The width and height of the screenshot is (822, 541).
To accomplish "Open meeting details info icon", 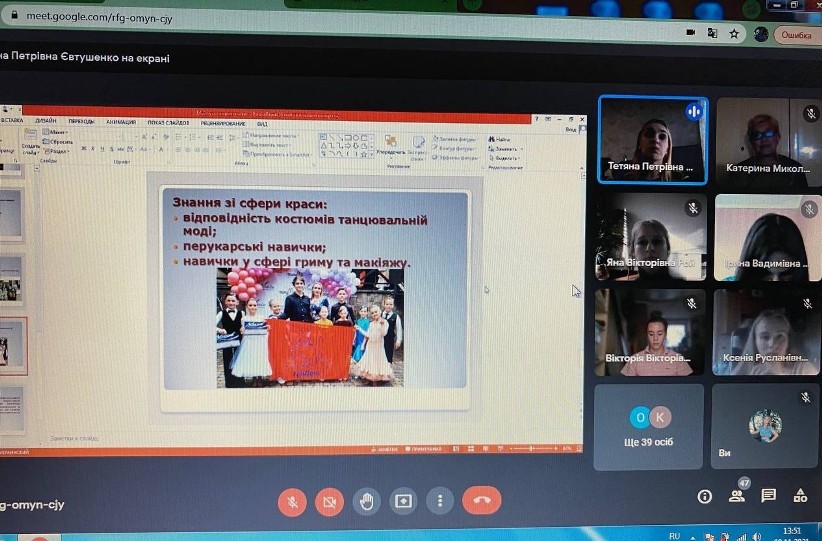I will point(705,496).
